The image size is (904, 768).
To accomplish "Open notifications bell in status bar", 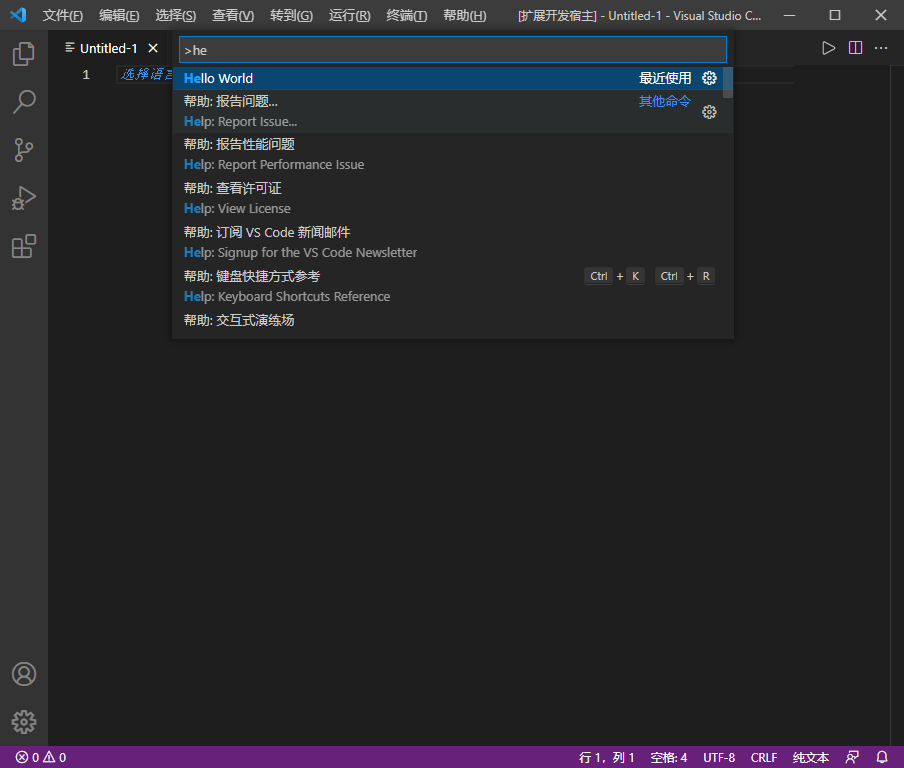I will click(x=882, y=757).
